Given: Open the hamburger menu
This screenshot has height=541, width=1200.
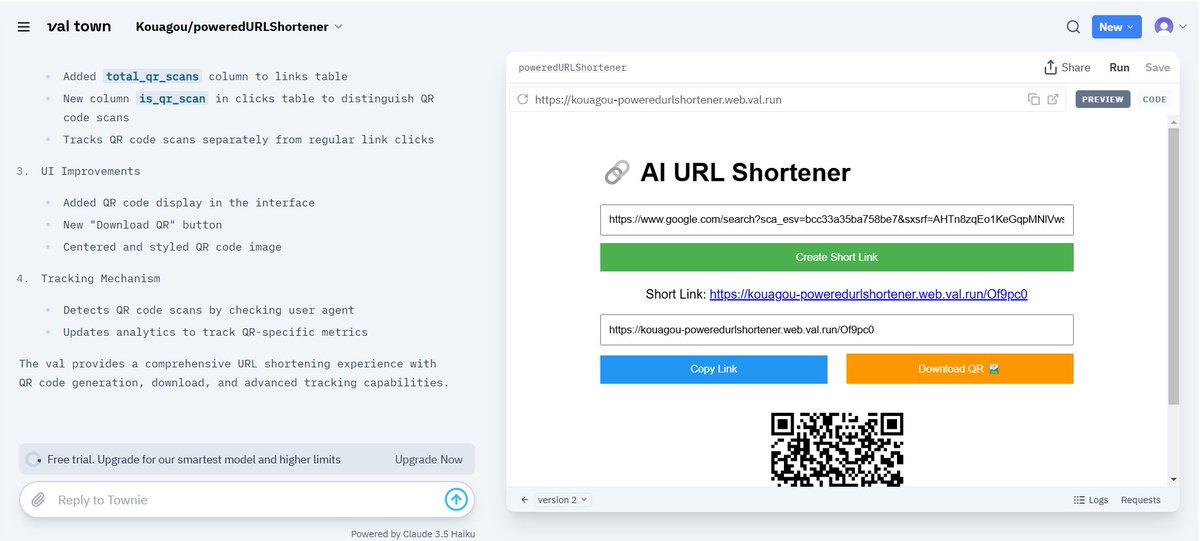Looking at the screenshot, I should pyautogui.click(x=23, y=27).
